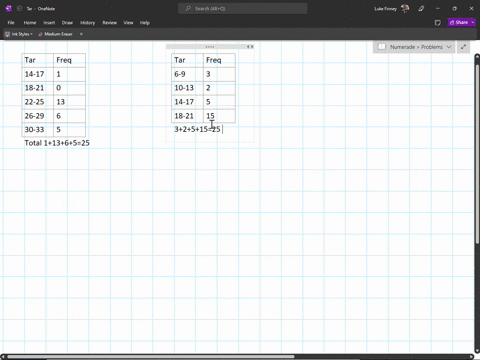Click the '14-17' cell in left table
The width and height of the screenshot is (480, 360).
tap(38, 74)
